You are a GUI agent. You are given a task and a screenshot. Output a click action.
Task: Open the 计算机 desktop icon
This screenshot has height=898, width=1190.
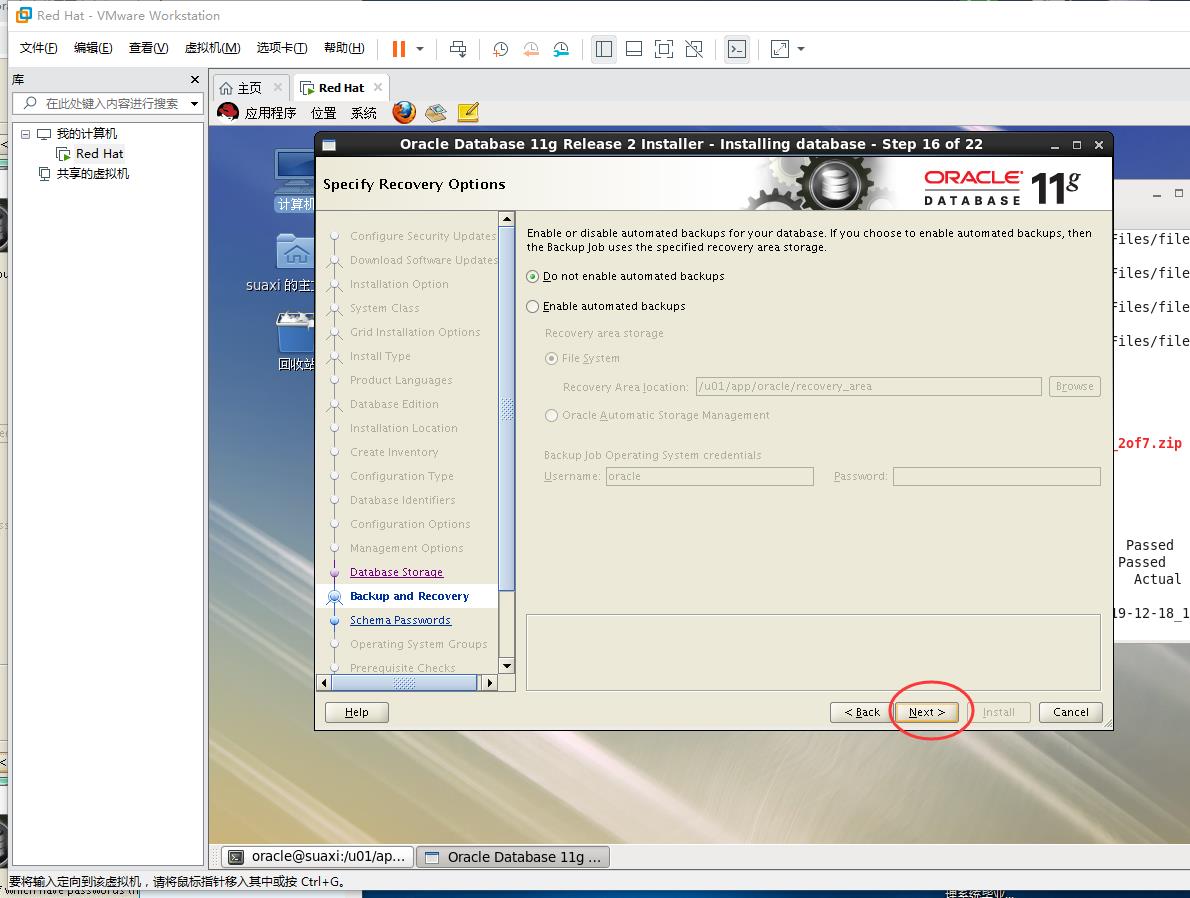pyautogui.click(x=294, y=180)
